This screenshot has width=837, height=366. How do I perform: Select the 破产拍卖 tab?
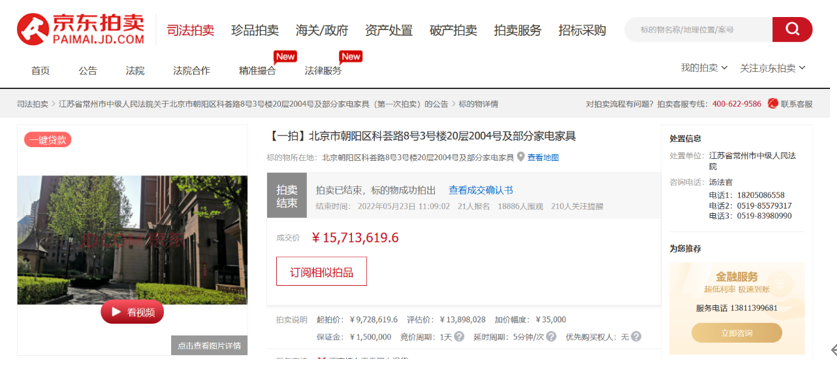(x=453, y=30)
